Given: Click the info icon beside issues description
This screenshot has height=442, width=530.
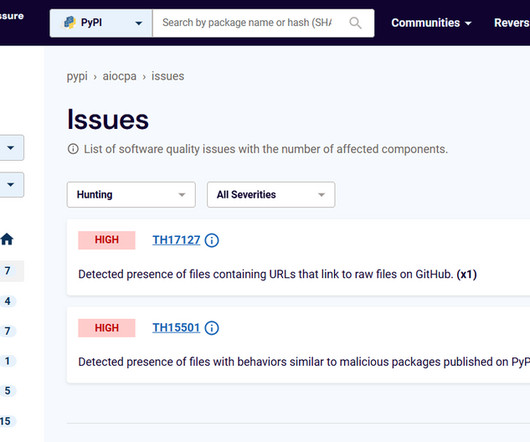Looking at the screenshot, I should click(x=73, y=149).
